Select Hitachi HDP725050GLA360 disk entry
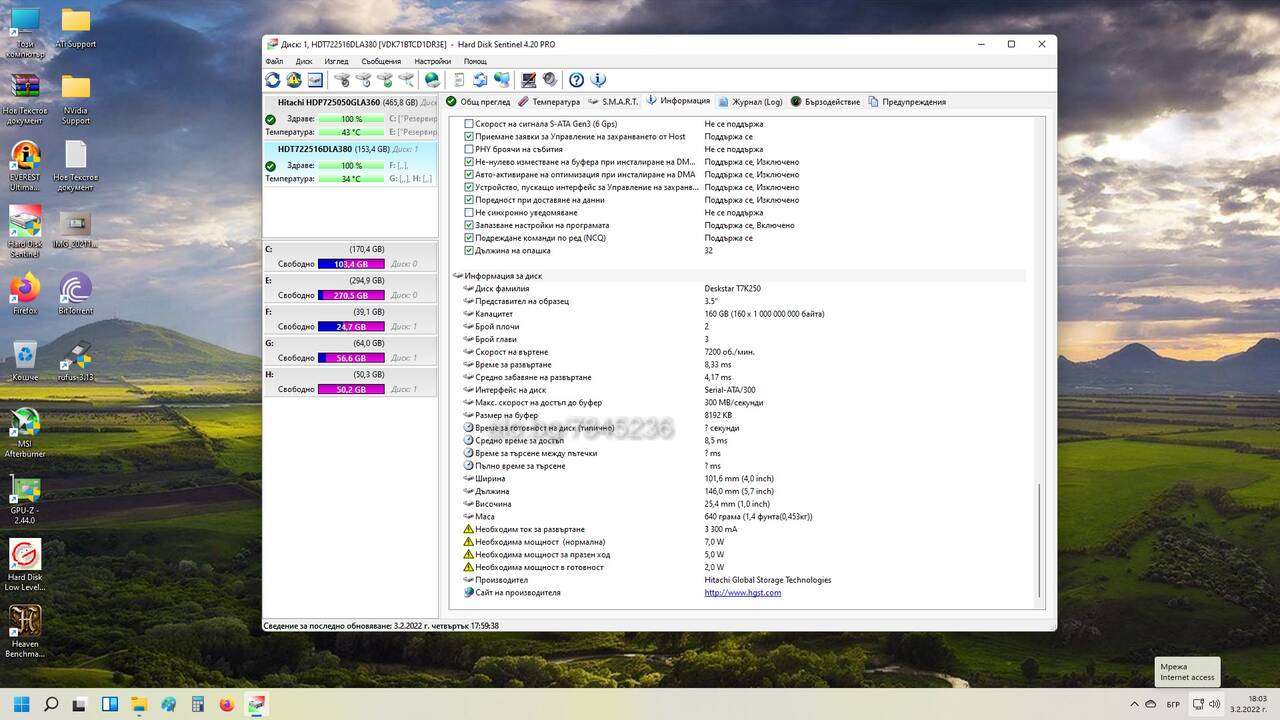 point(350,117)
